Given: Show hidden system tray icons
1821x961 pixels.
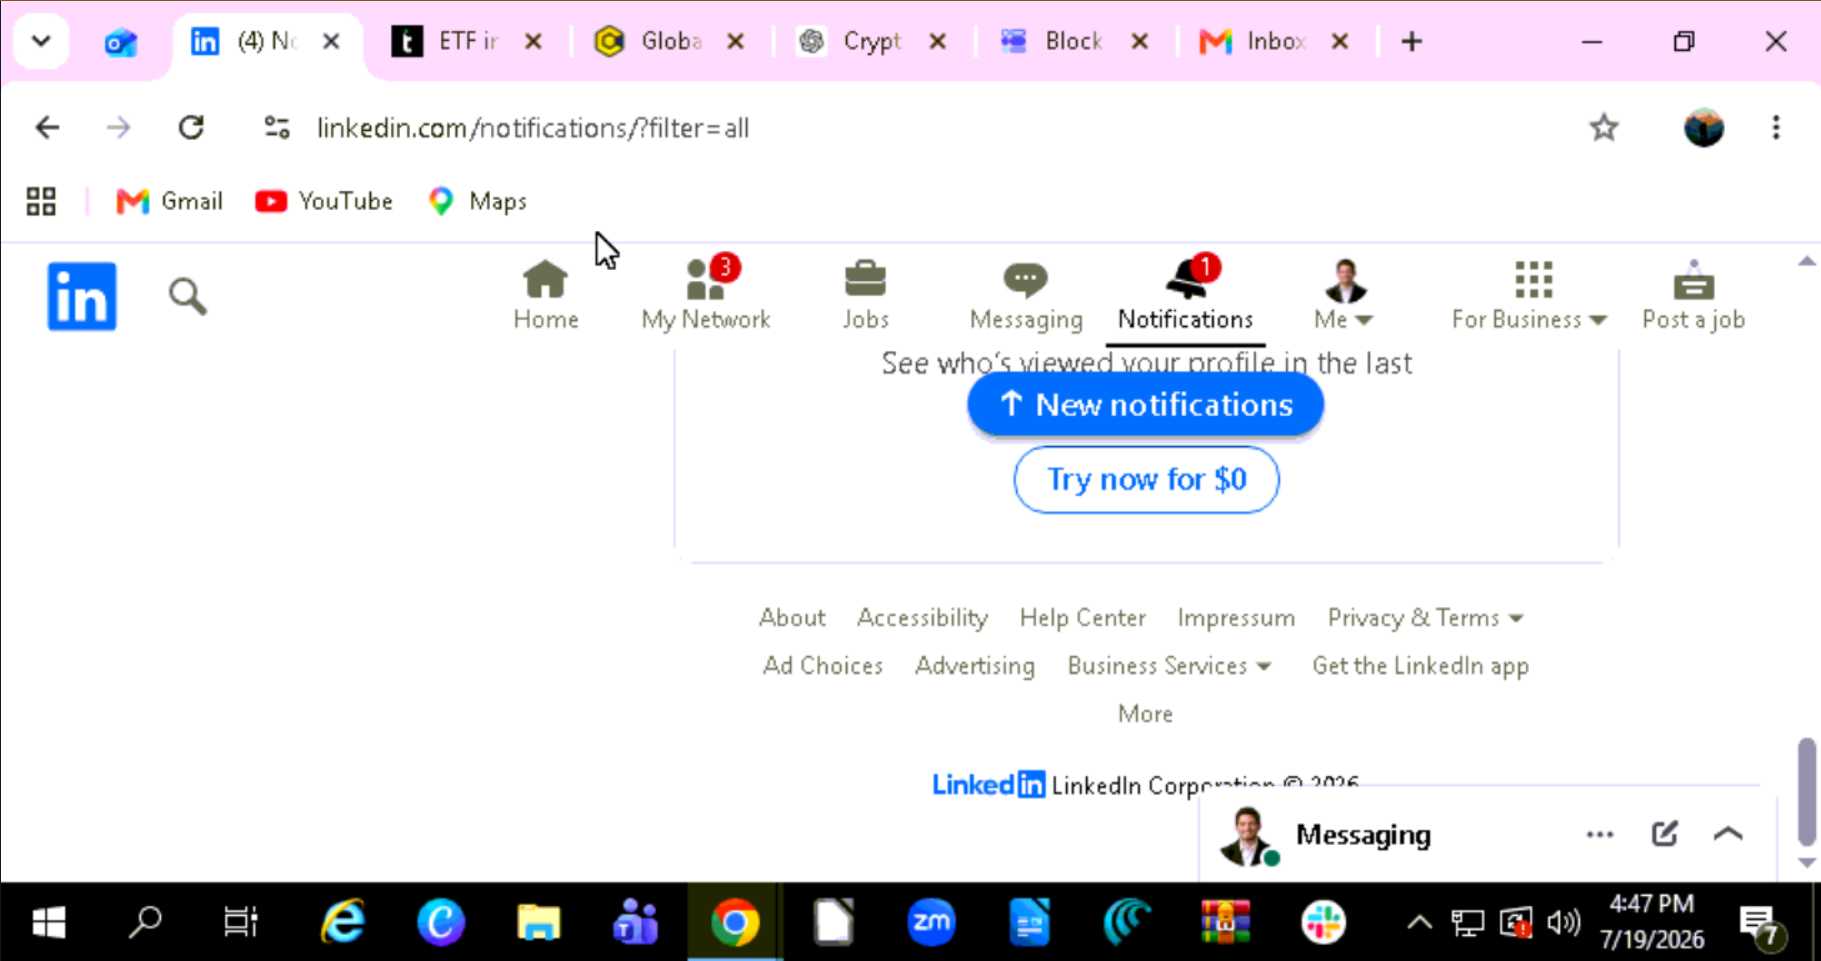Looking at the screenshot, I should 1419,922.
